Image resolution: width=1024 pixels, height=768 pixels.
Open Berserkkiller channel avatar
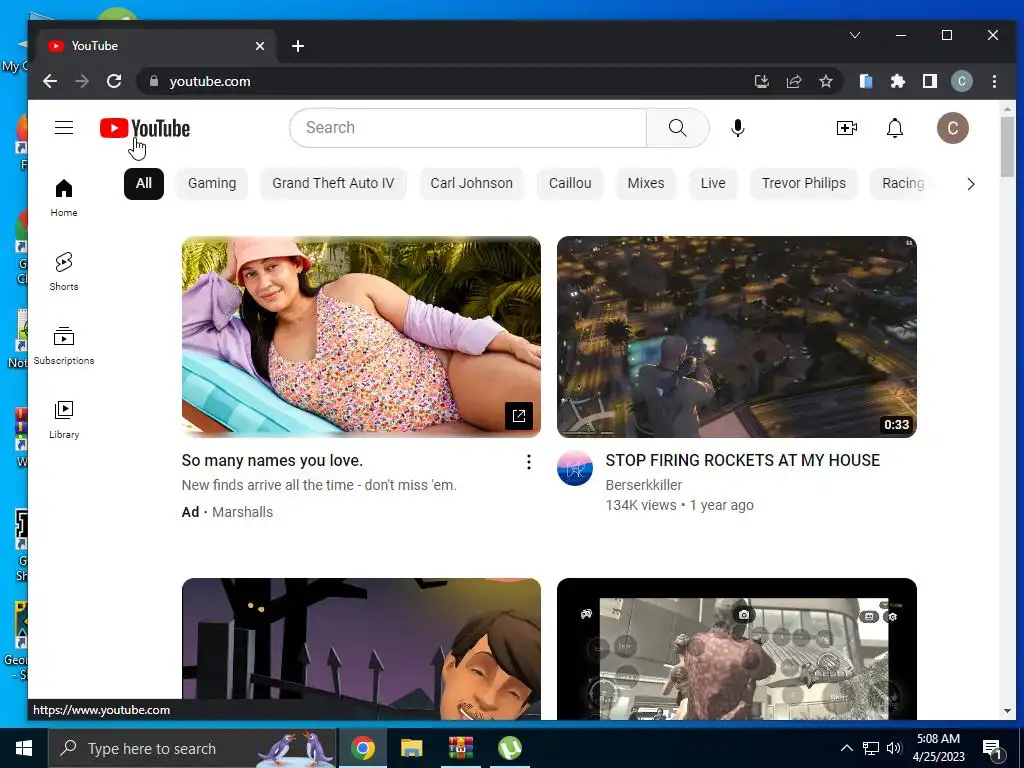pos(575,468)
